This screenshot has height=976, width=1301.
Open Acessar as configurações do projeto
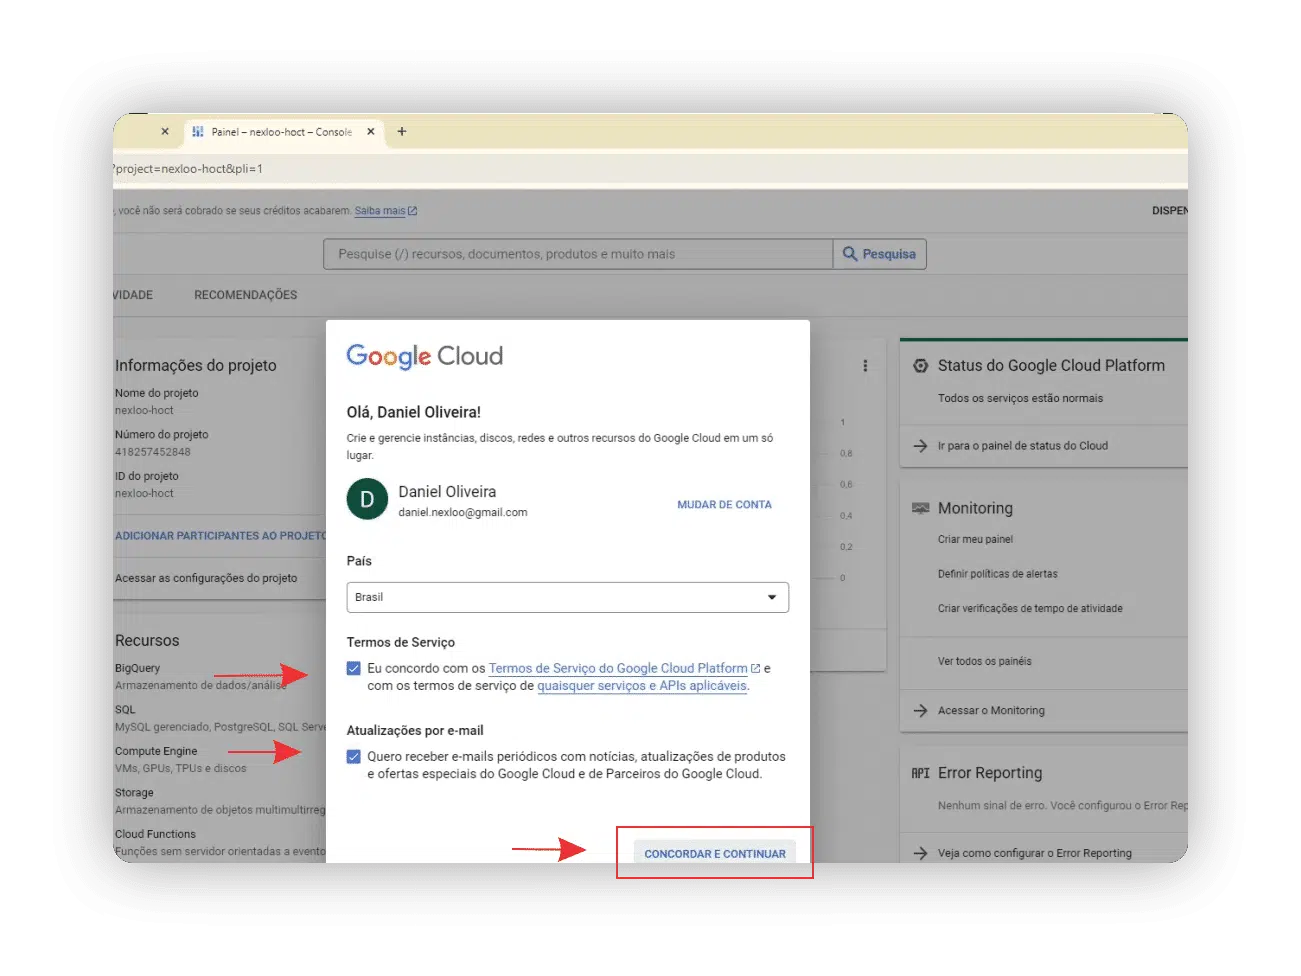click(206, 578)
